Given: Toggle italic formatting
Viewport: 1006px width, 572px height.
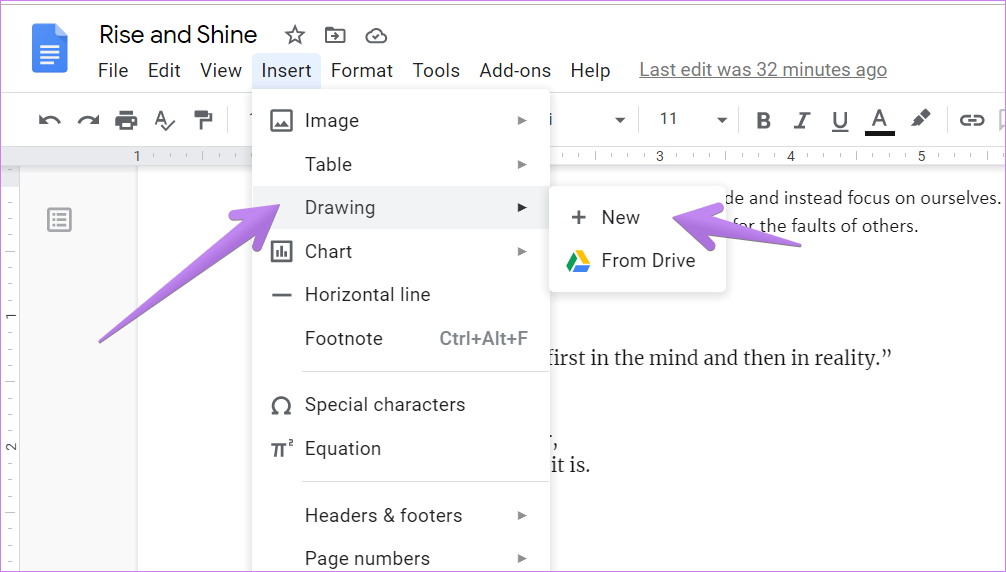Looking at the screenshot, I should [x=801, y=121].
